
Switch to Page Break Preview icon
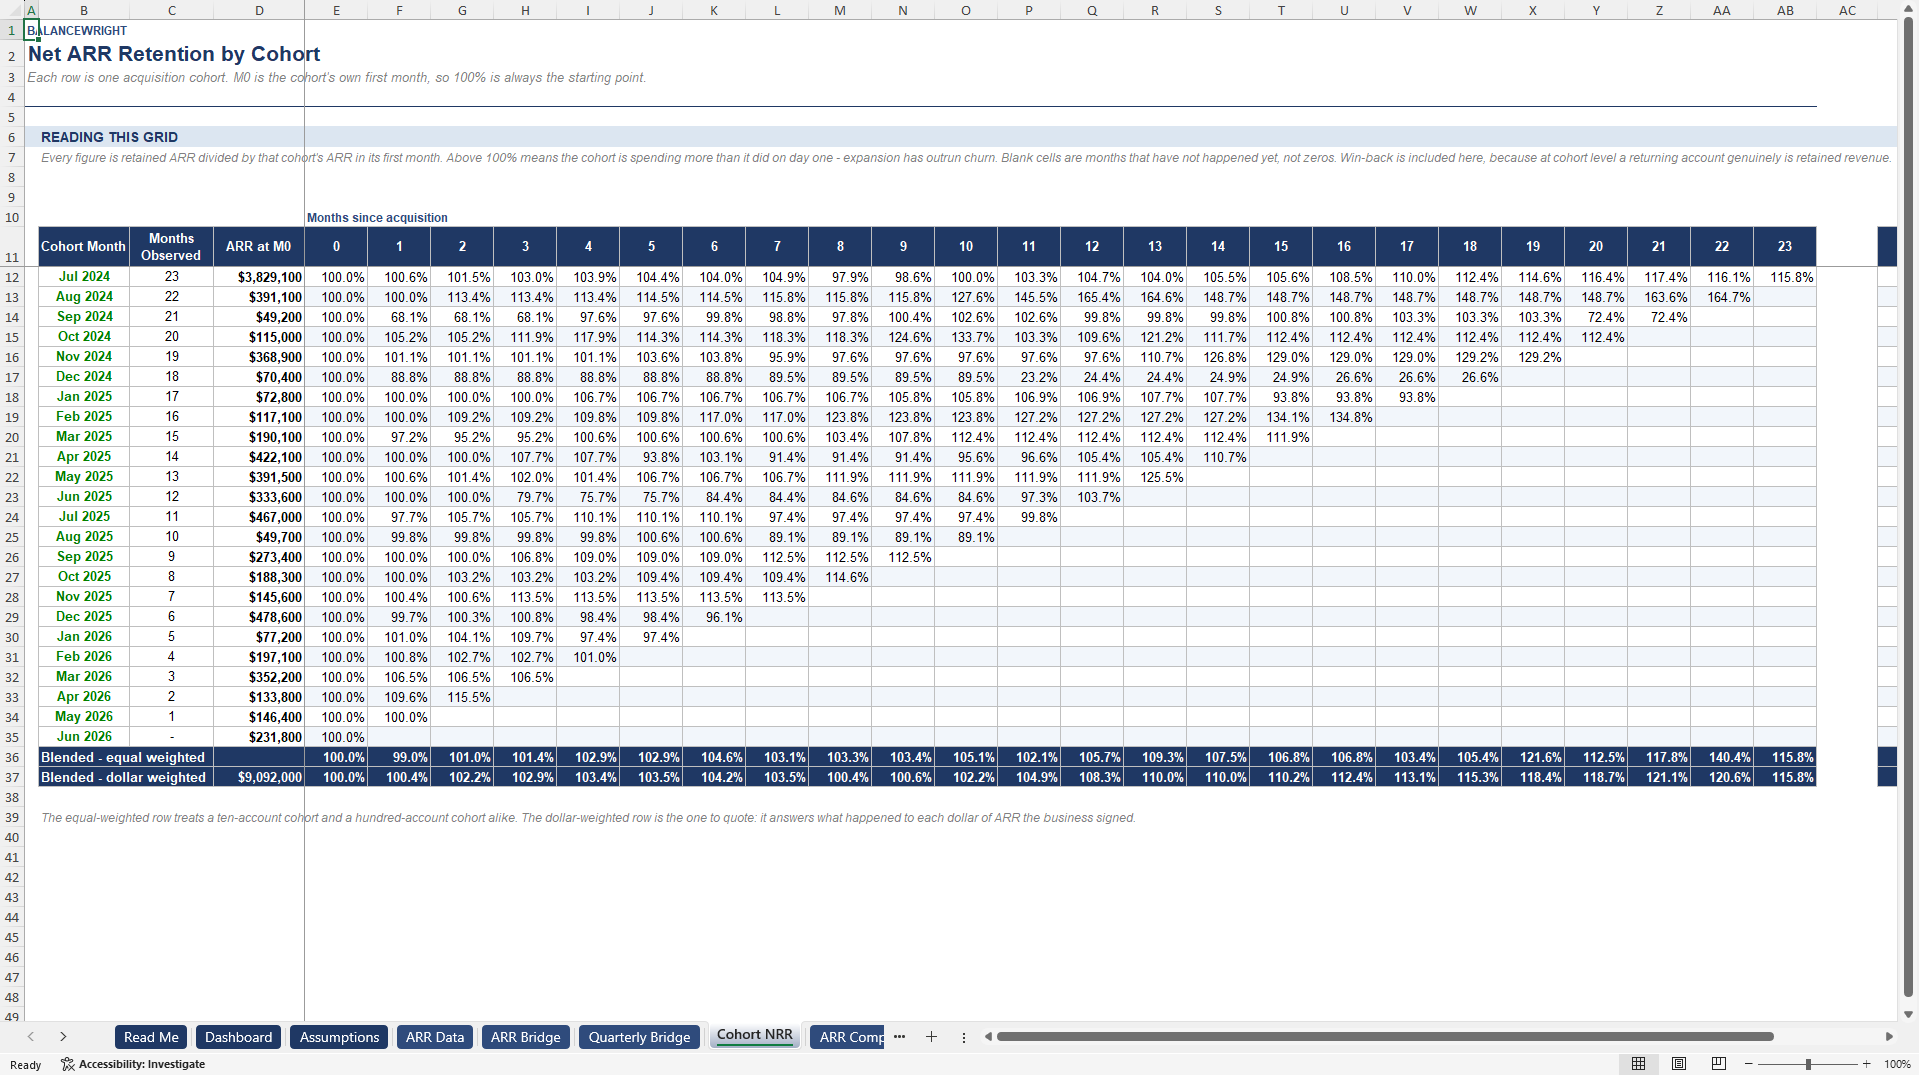[1719, 1064]
